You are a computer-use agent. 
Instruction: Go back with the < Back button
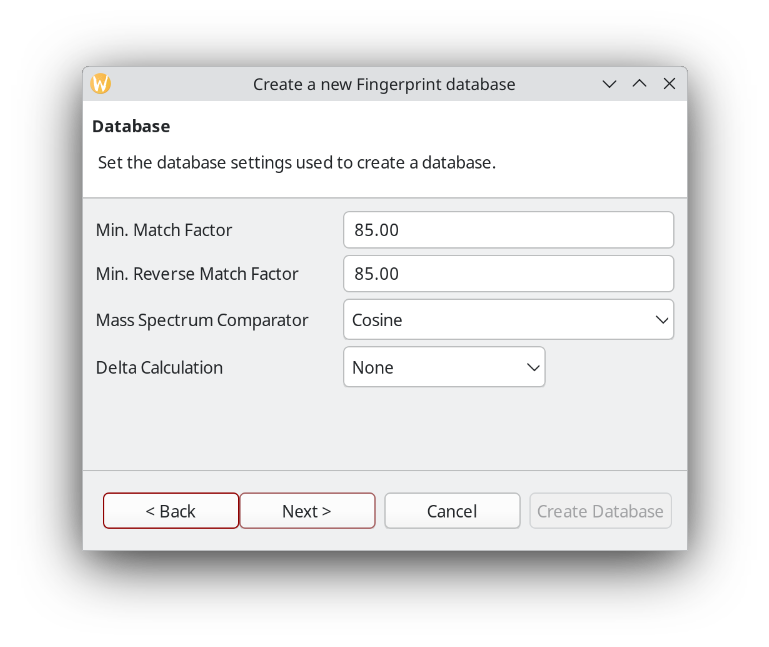pyautogui.click(x=171, y=511)
